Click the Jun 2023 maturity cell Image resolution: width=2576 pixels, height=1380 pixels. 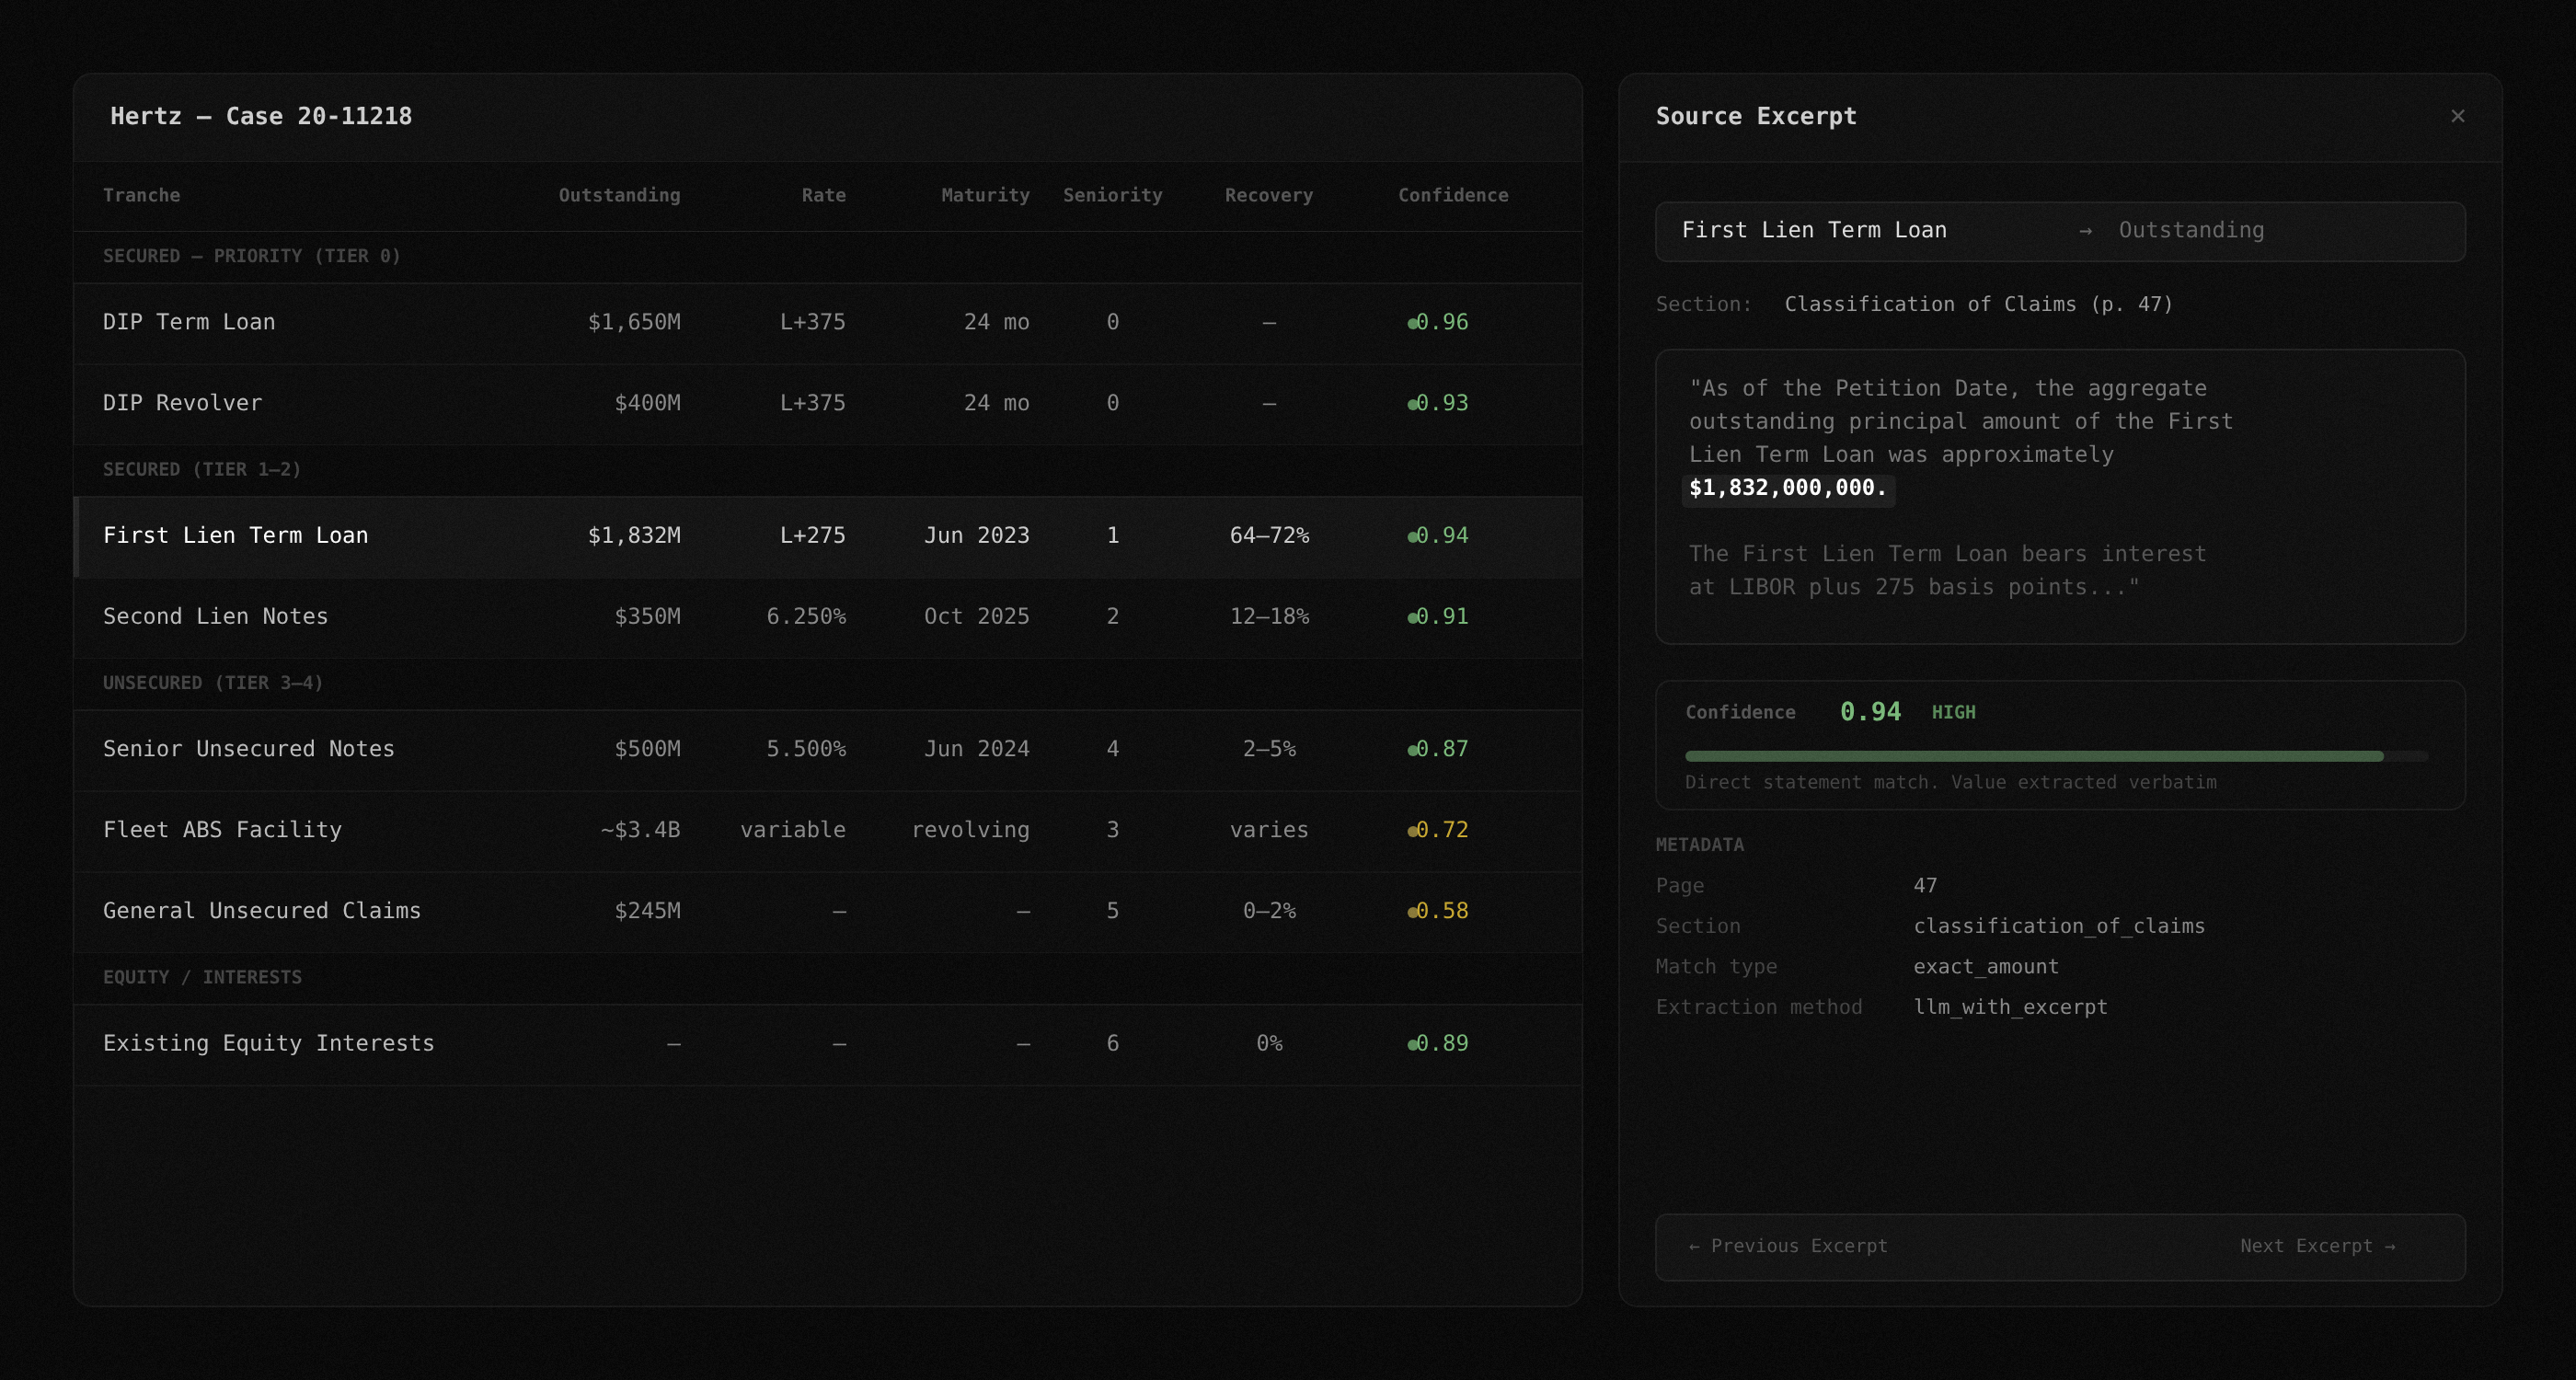(976, 536)
